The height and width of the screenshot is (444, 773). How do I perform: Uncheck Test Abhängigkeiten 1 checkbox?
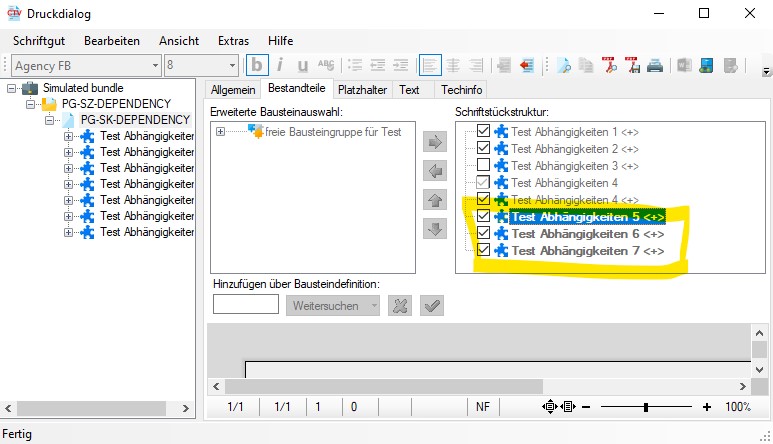coord(483,131)
